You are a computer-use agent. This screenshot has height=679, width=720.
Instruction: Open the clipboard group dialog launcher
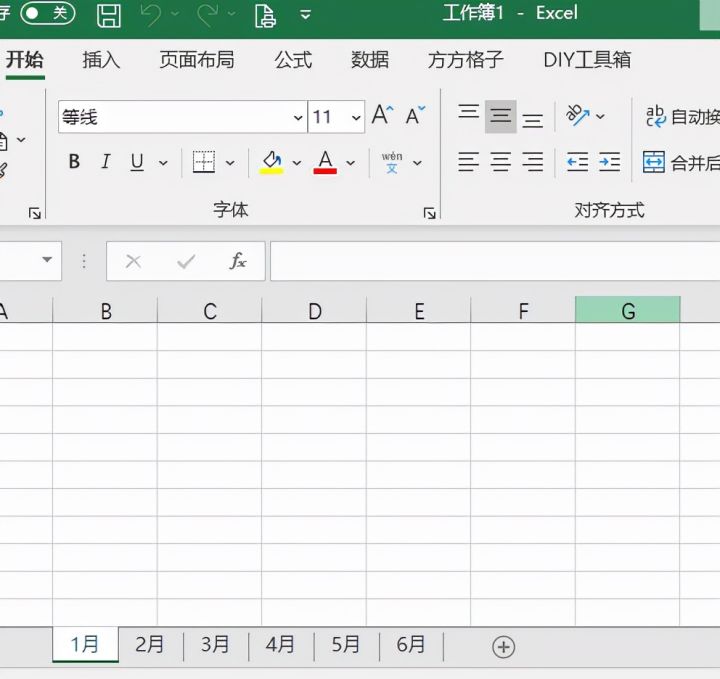tap(34, 213)
